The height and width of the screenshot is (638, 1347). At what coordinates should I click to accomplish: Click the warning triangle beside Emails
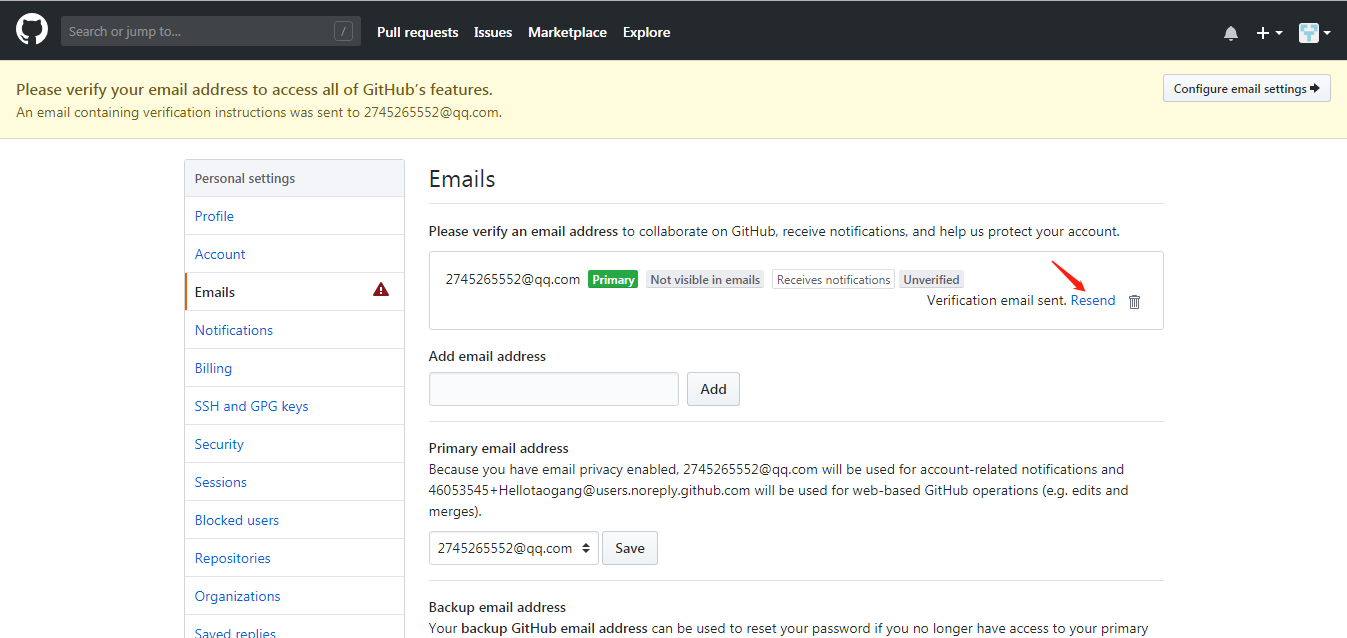(x=379, y=289)
